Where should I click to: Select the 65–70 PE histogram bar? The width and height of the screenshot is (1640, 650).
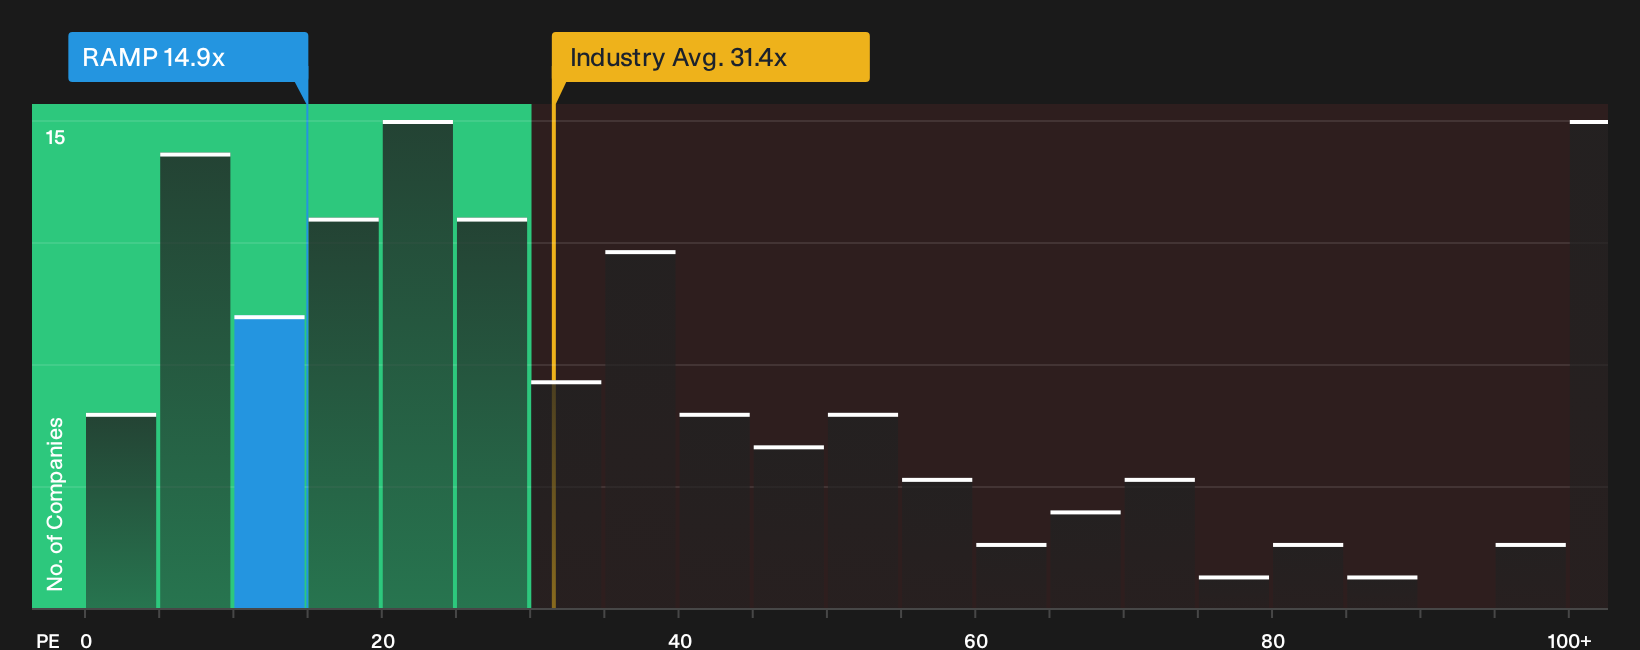pos(1085,560)
